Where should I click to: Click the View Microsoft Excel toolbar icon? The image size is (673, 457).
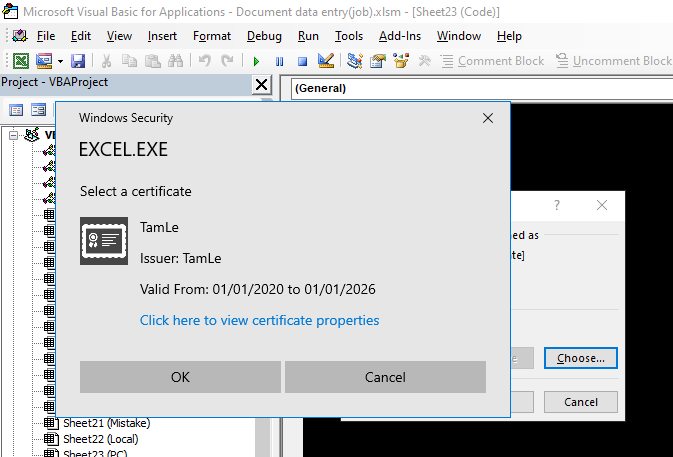[x=21, y=61]
